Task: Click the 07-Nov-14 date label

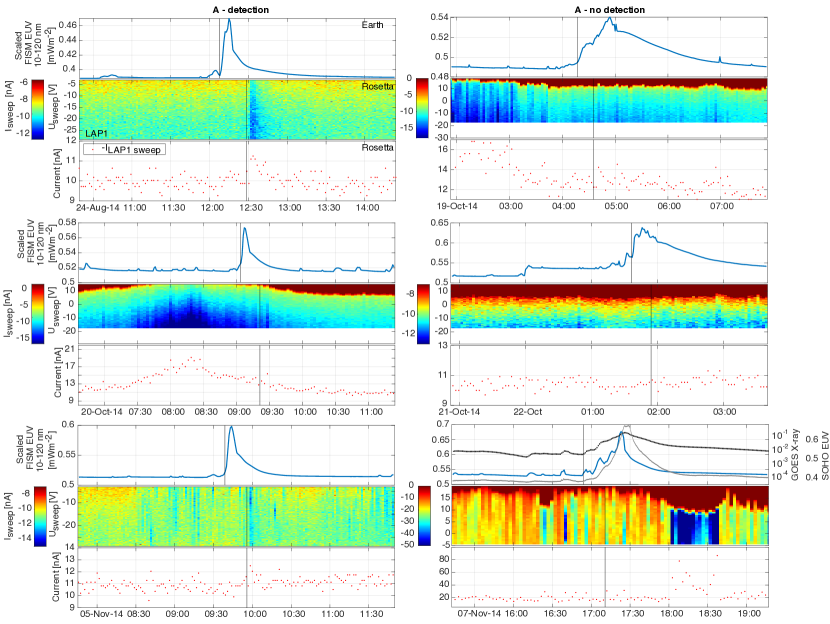Action: point(480,613)
